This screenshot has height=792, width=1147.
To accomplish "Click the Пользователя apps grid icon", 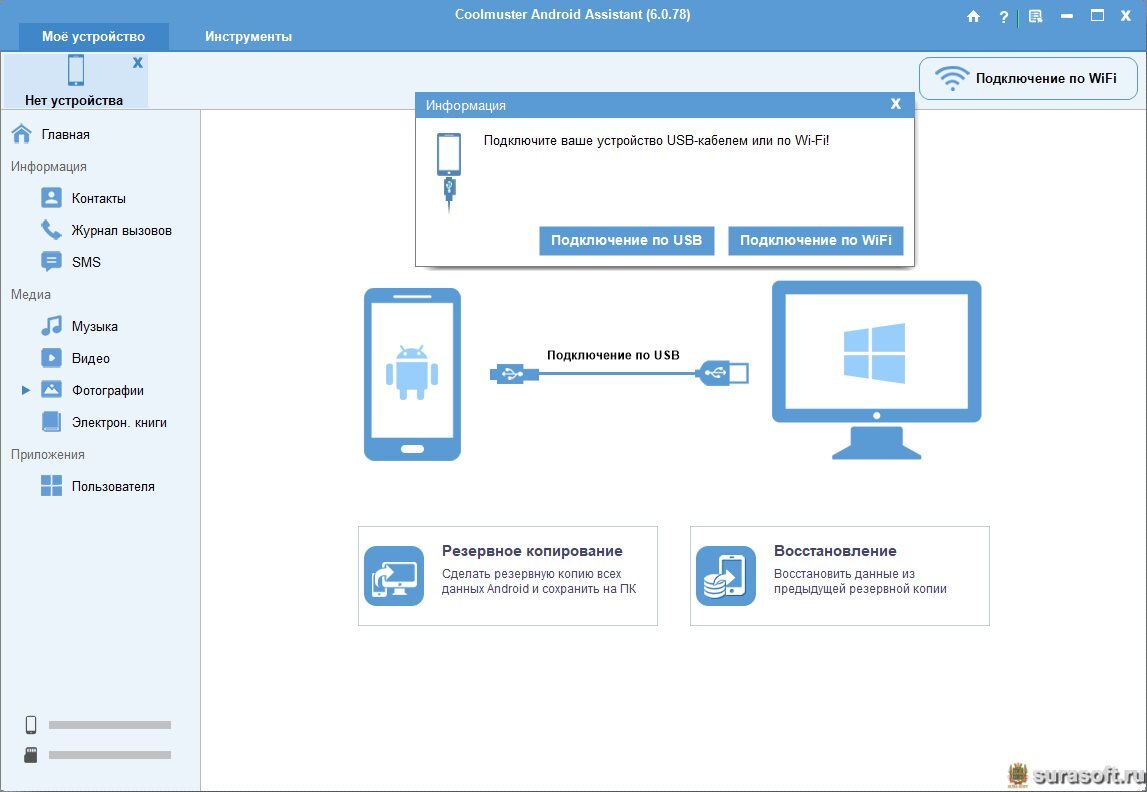I will (51, 486).
